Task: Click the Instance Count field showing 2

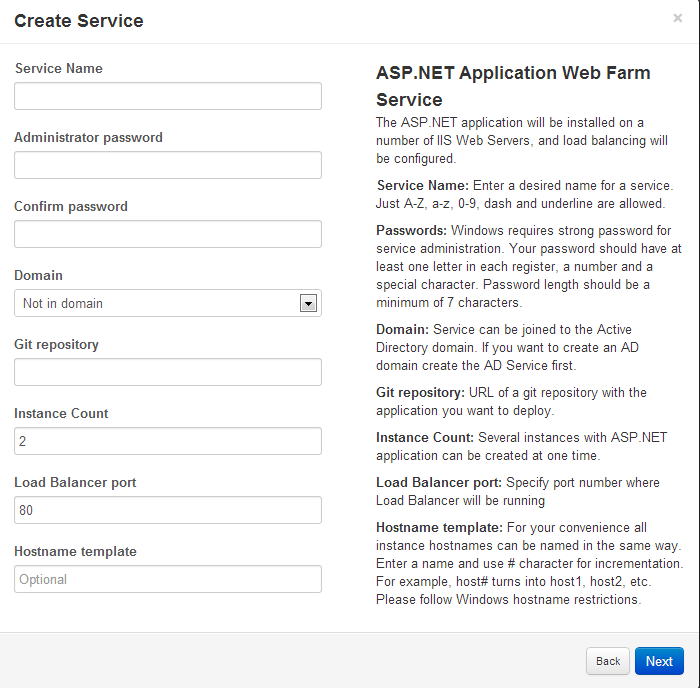Action: point(168,441)
